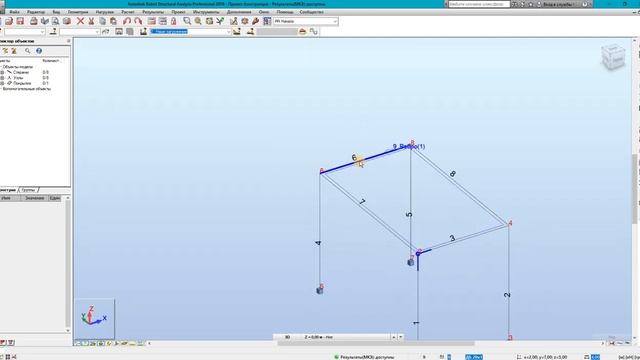Click the Результаты(МКЭ): доступны status indicator
This screenshot has width=640, height=360.
[364, 357]
